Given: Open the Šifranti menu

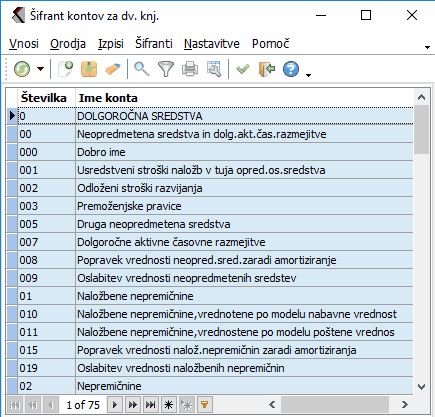Looking at the screenshot, I should [x=154, y=44].
